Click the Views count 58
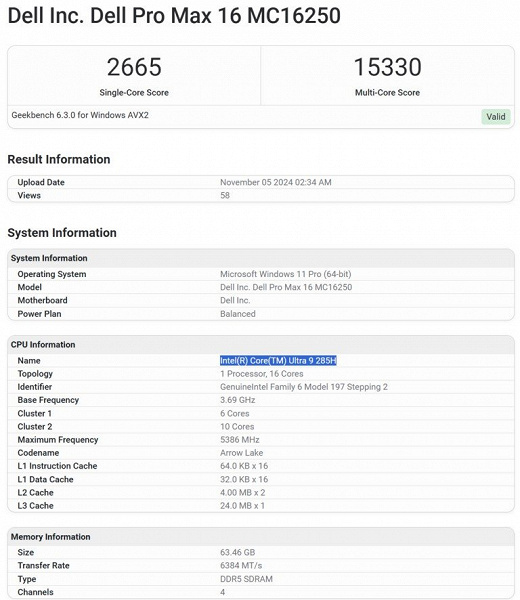This screenshot has height=600, width=520. (x=225, y=196)
